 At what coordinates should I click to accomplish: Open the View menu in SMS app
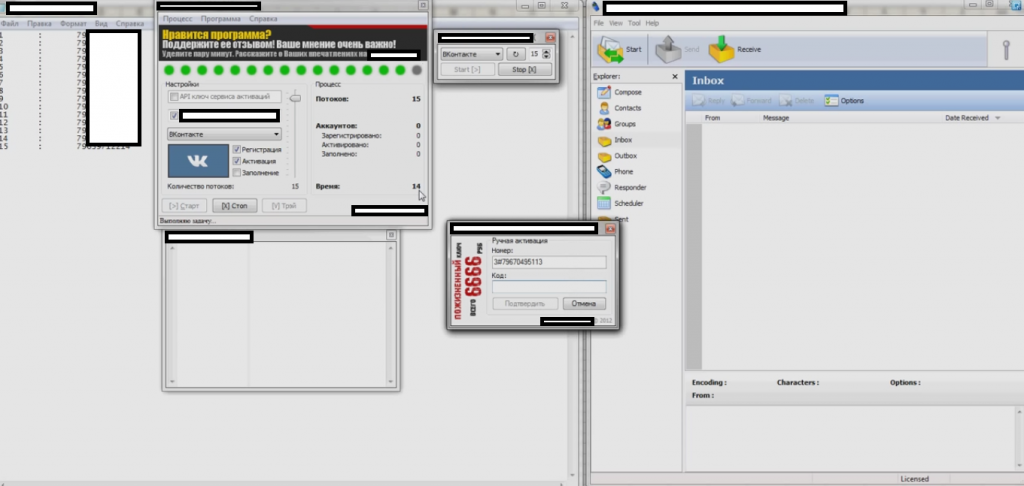click(616, 23)
